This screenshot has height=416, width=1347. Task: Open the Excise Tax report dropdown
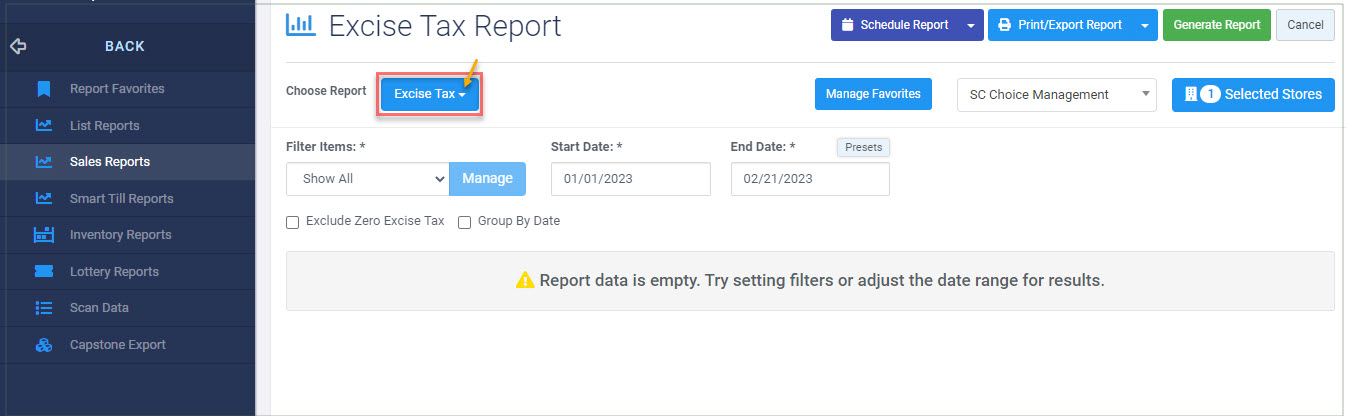(430, 94)
